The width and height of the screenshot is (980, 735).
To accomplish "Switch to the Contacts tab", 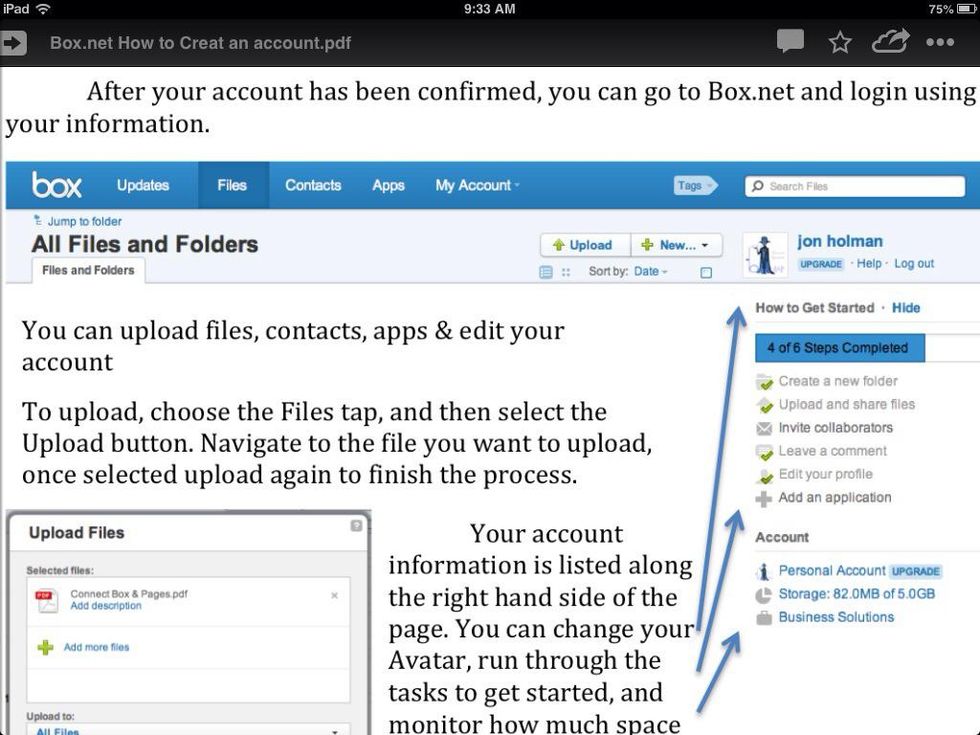I will click(x=313, y=185).
